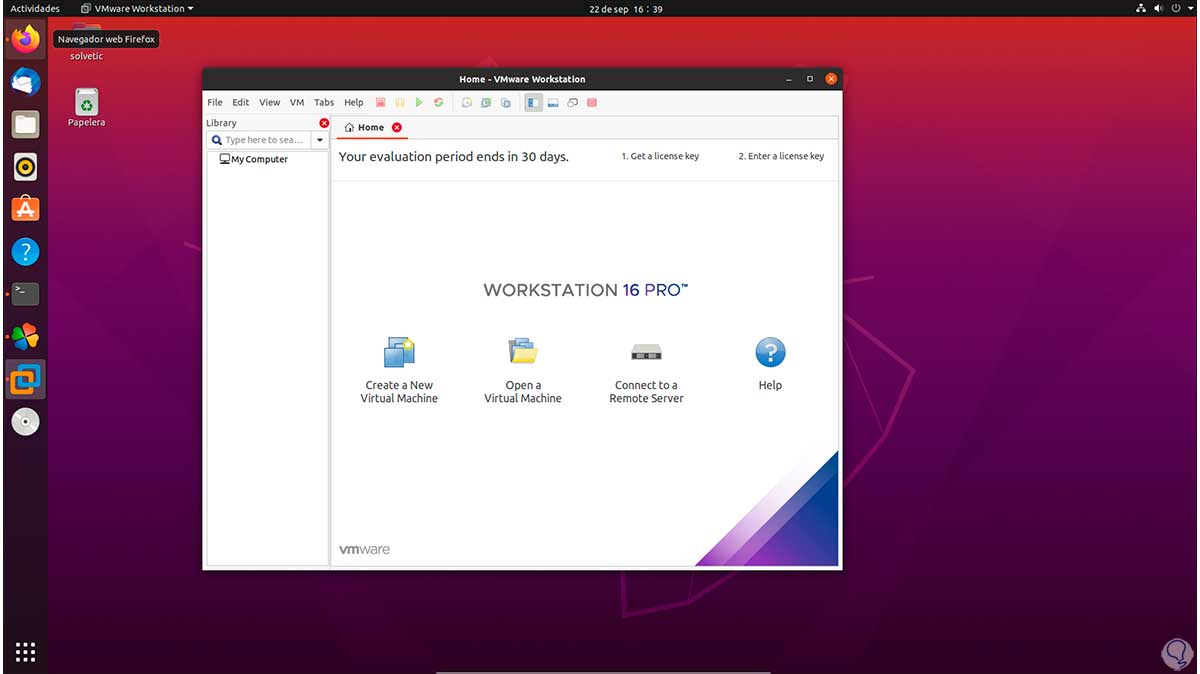Close the Home tab with red X
This screenshot has height=674, width=1200.
tap(397, 127)
